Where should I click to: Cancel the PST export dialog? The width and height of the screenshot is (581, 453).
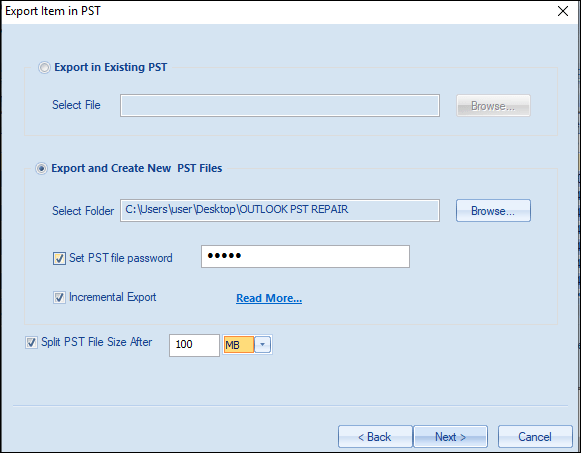(535, 437)
